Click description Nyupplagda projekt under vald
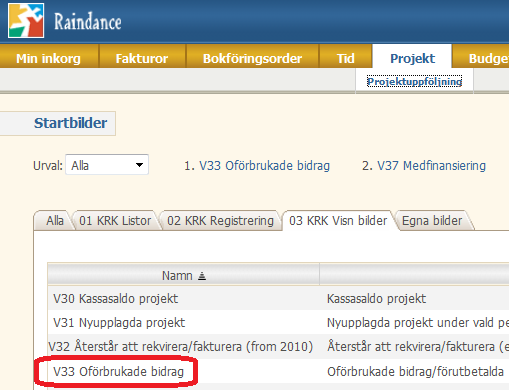This screenshot has height=390, width=509. coord(418,323)
